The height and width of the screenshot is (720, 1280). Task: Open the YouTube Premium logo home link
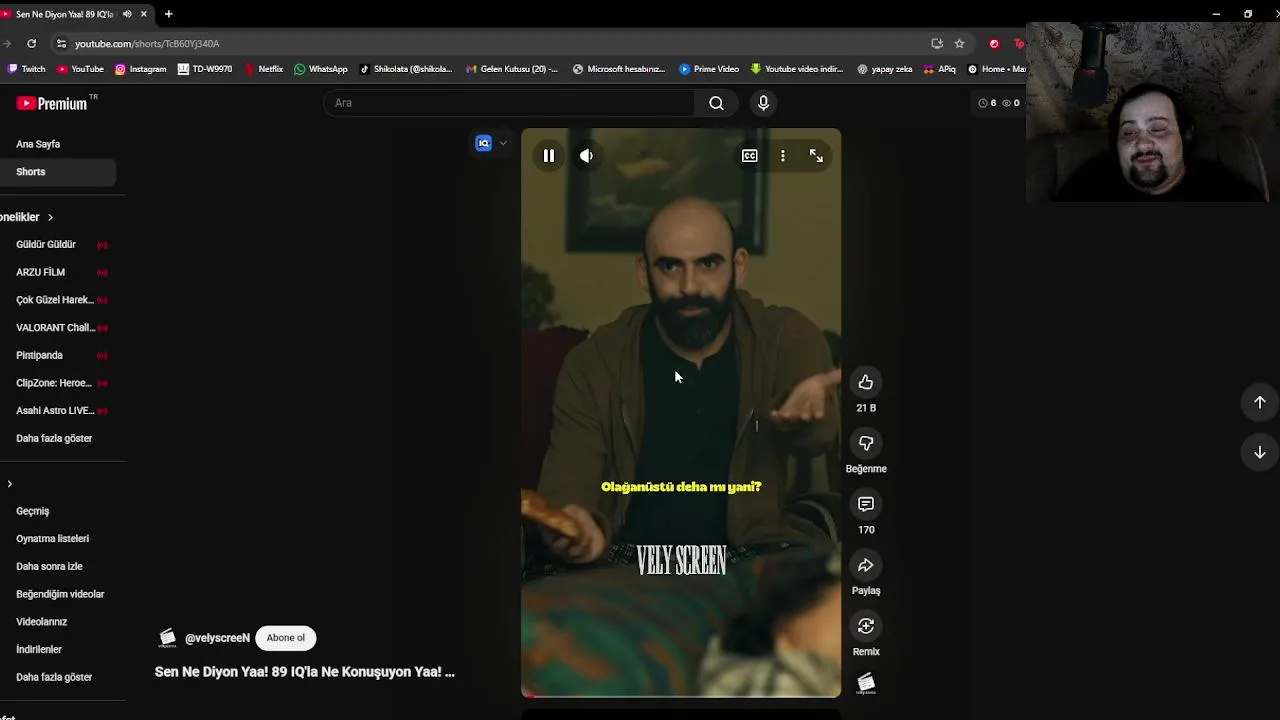pyautogui.click(x=52, y=103)
